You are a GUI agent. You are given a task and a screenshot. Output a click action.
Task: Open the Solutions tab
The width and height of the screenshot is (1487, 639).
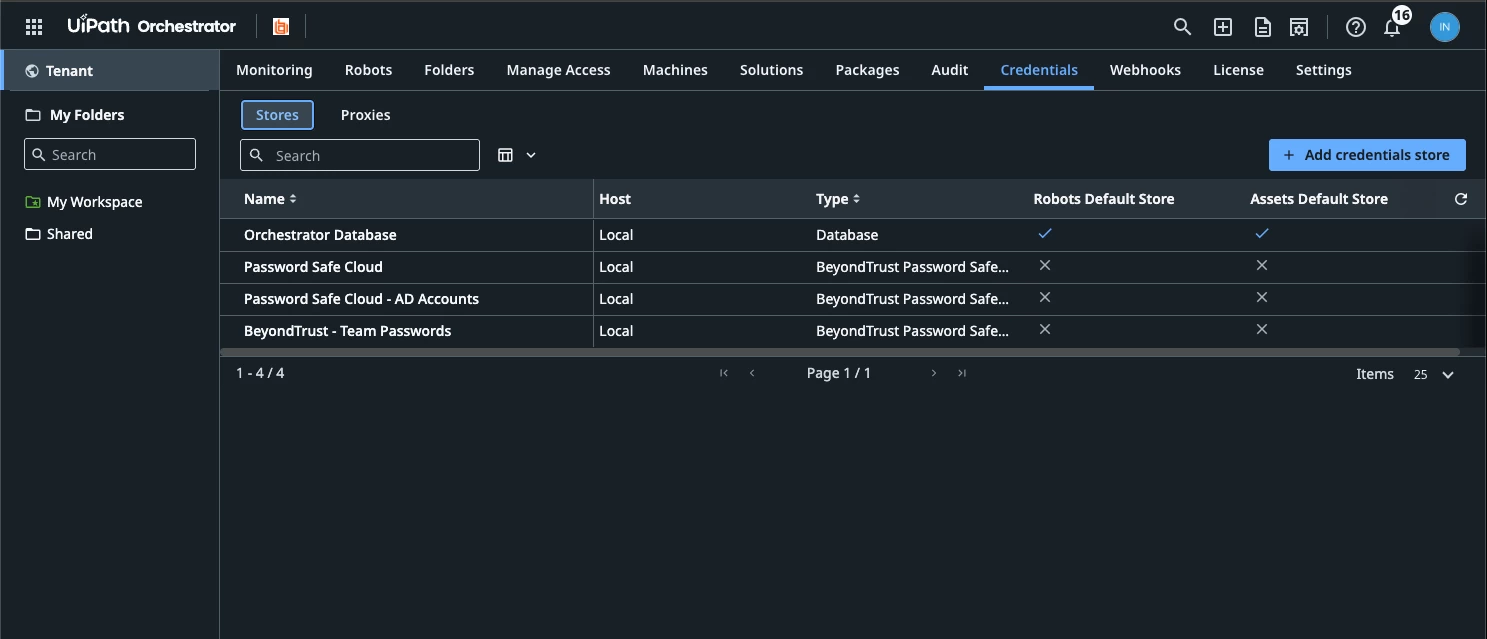point(771,70)
